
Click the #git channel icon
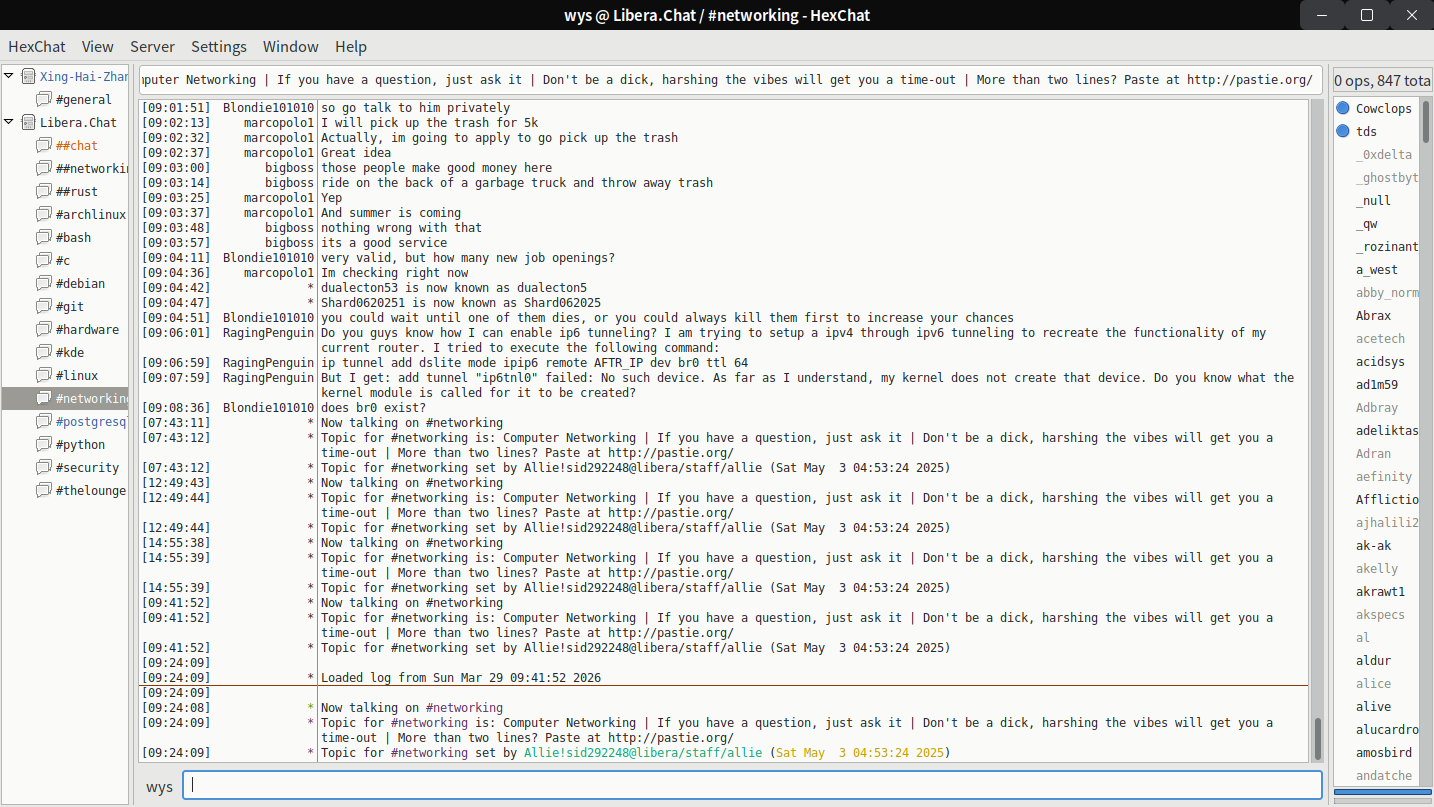point(44,306)
